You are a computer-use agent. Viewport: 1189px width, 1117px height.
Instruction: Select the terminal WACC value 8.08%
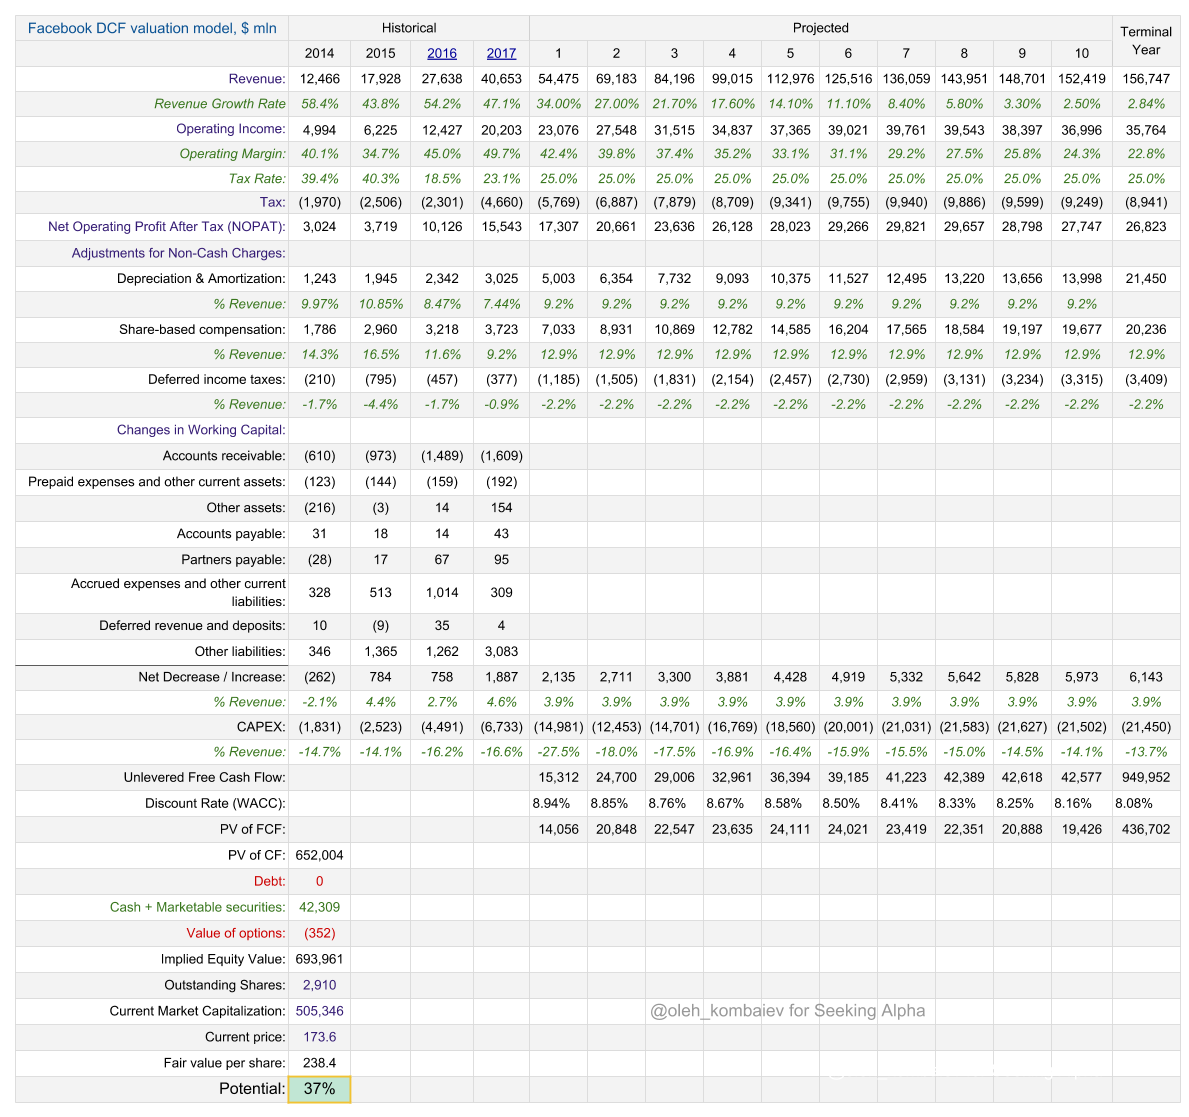pyautogui.click(x=1134, y=804)
